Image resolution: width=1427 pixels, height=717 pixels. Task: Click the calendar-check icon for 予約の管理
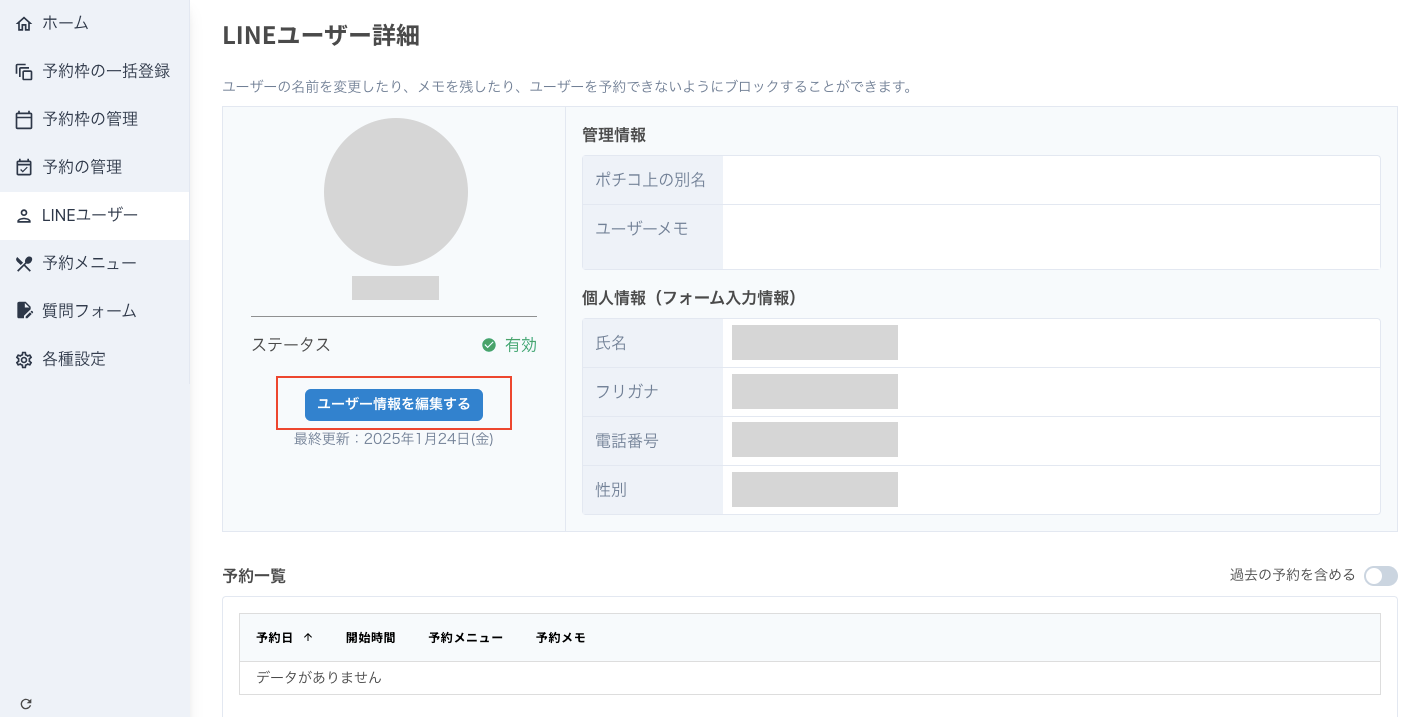(x=24, y=167)
